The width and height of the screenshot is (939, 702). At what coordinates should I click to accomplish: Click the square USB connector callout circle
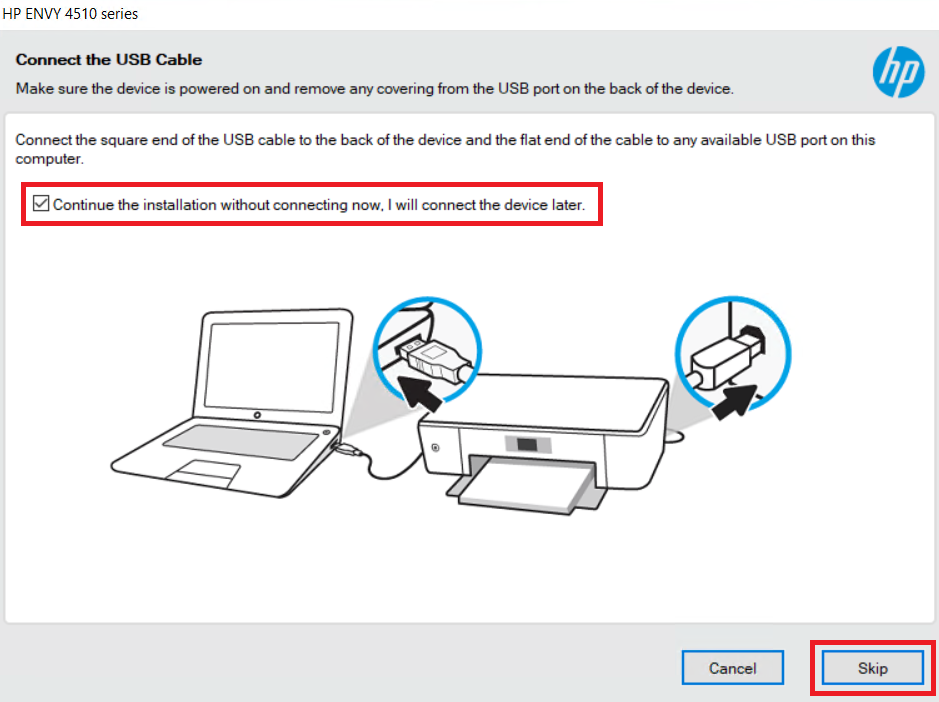pos(733,353)
